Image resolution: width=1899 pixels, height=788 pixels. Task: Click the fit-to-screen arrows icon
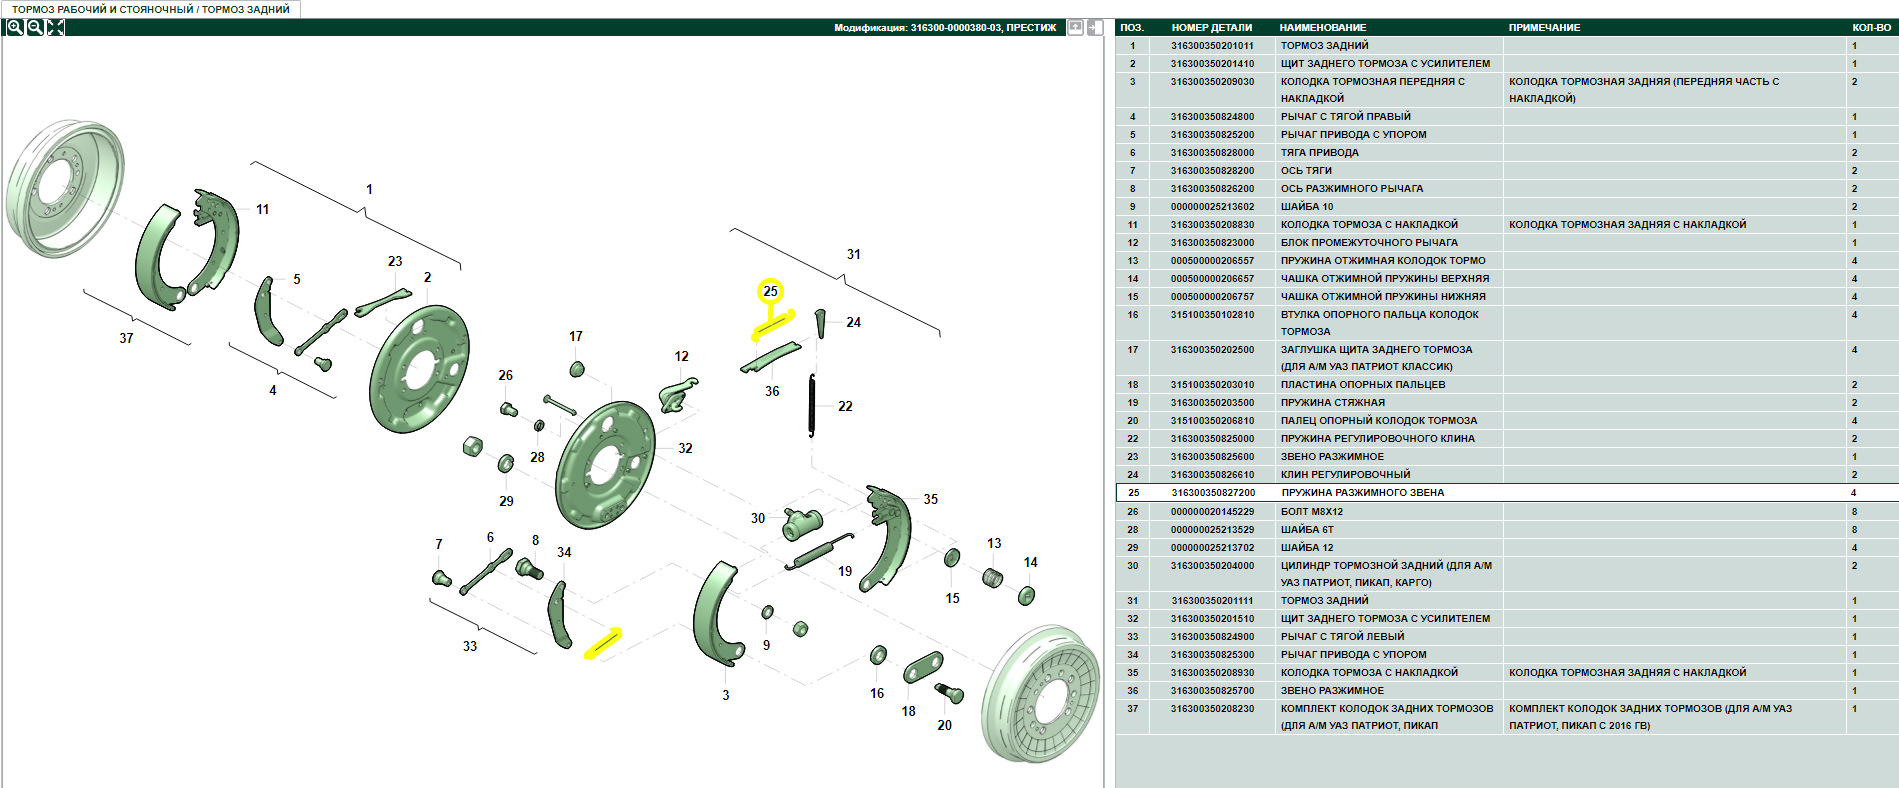(x=56, y=28)
